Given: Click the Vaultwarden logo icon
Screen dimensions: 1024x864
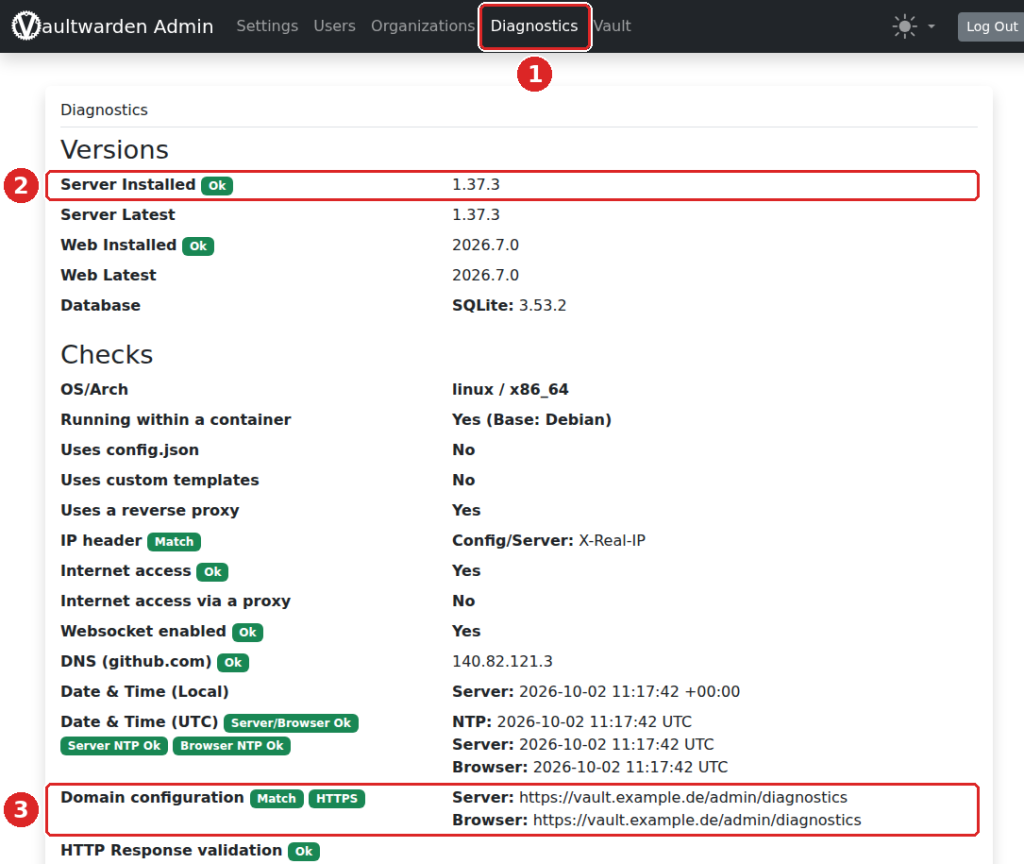Looking at the screenshot, I should 26,25.
